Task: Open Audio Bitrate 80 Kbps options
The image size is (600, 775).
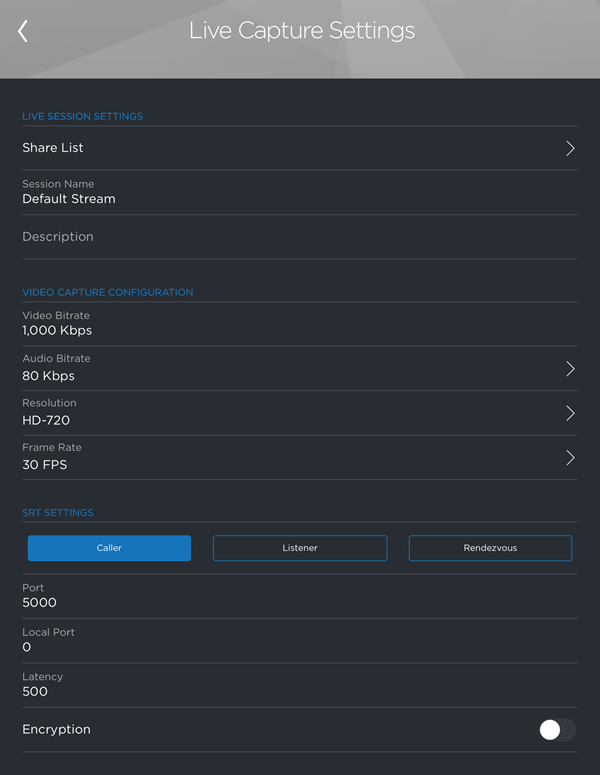Action: click(x=280, y=368)
